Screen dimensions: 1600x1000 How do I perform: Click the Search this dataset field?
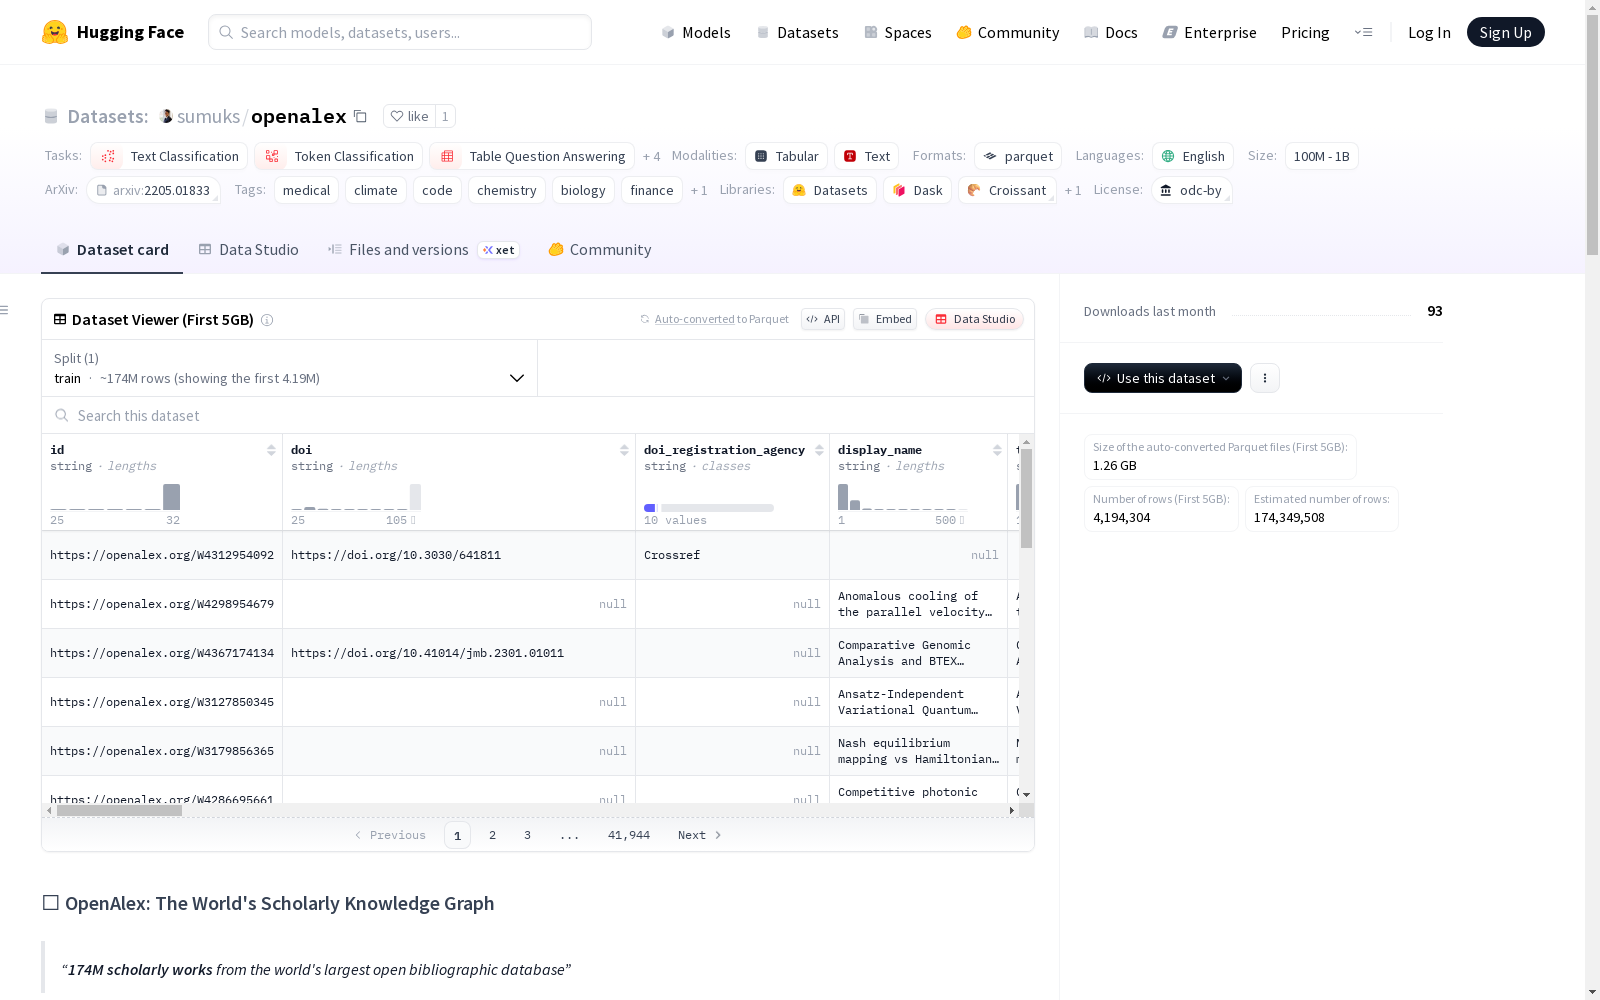[x=538, y=415]
